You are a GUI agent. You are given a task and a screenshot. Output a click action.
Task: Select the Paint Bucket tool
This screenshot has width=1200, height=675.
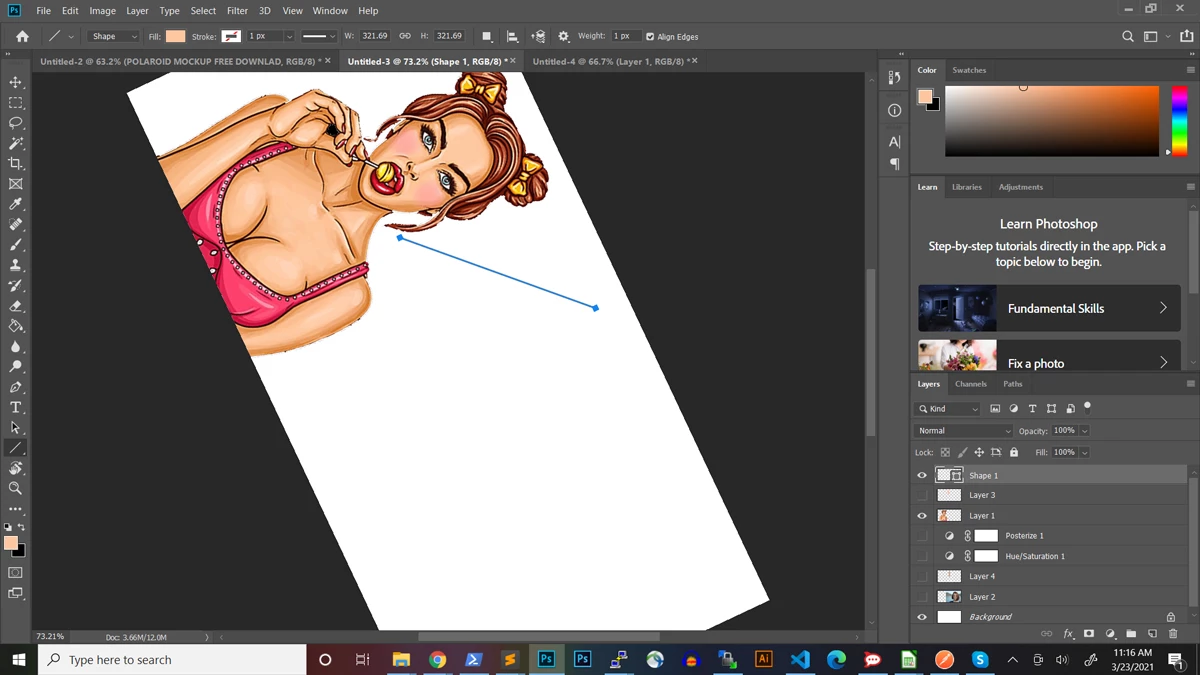pos(16,326)
